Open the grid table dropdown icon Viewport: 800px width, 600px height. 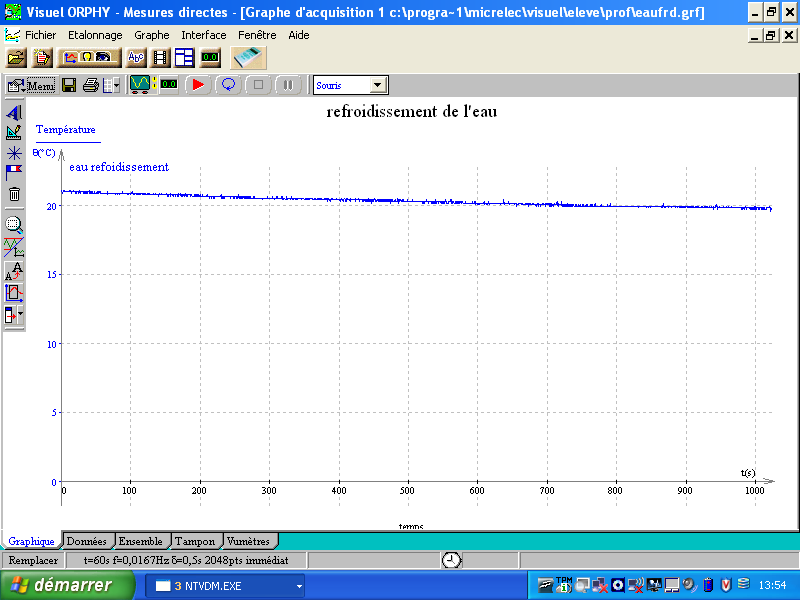pyautogui.click(x=111, y=85)
